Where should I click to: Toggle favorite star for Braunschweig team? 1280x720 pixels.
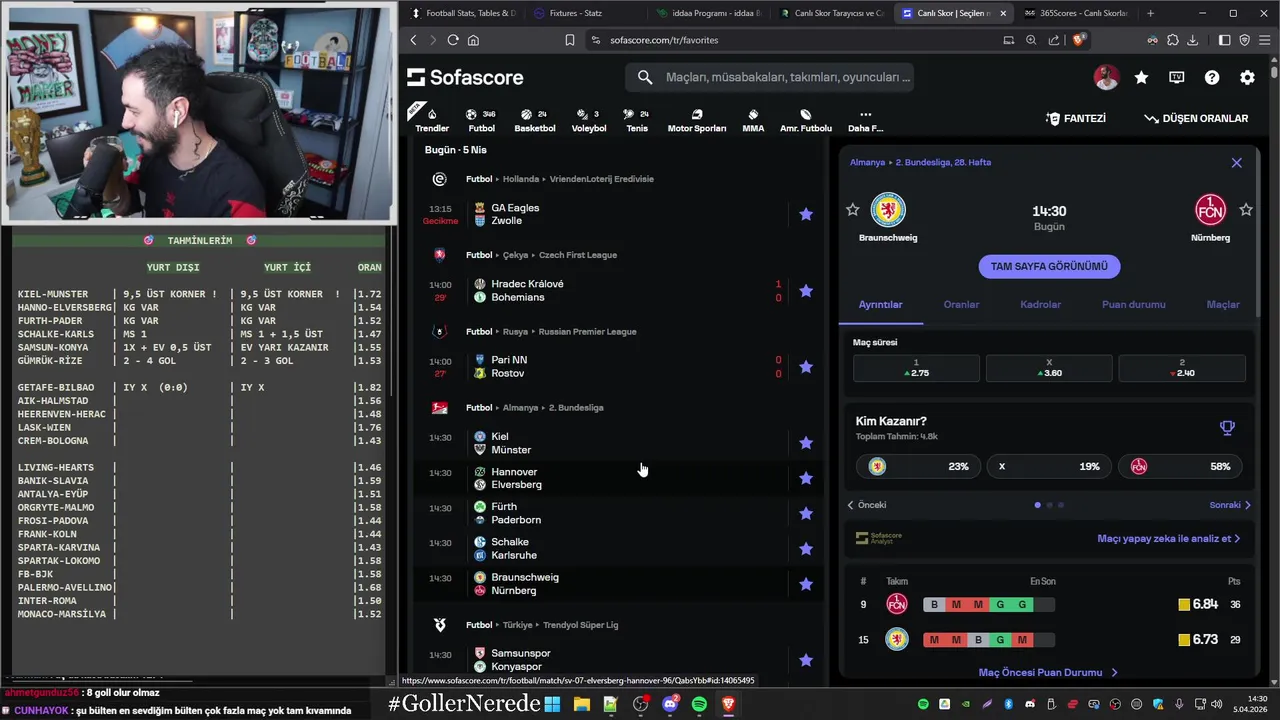click(x=852, y=209)
